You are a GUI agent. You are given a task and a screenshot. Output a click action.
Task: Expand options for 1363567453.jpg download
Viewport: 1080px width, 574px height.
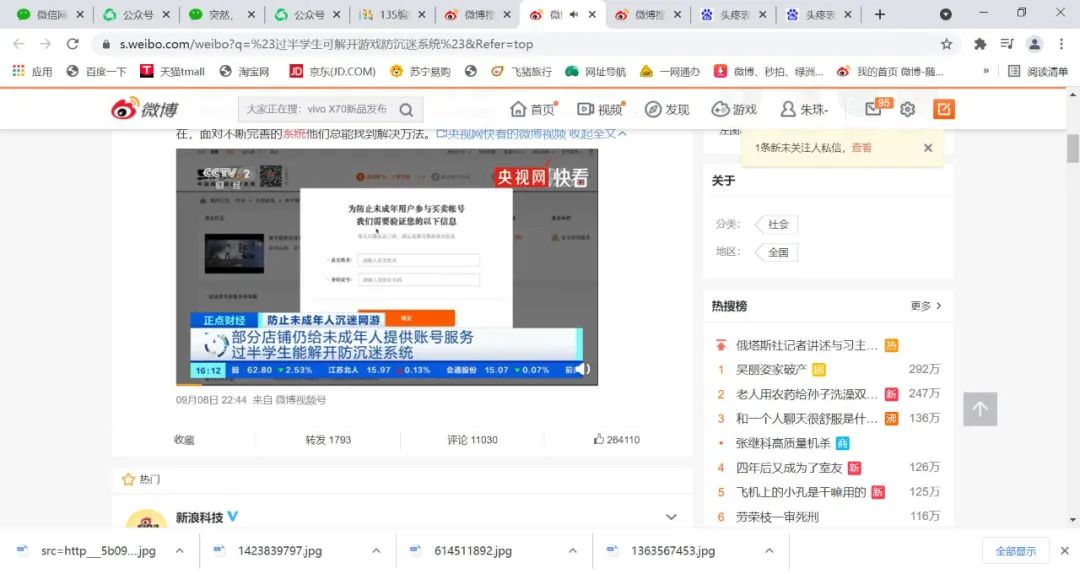click(769, 551)
